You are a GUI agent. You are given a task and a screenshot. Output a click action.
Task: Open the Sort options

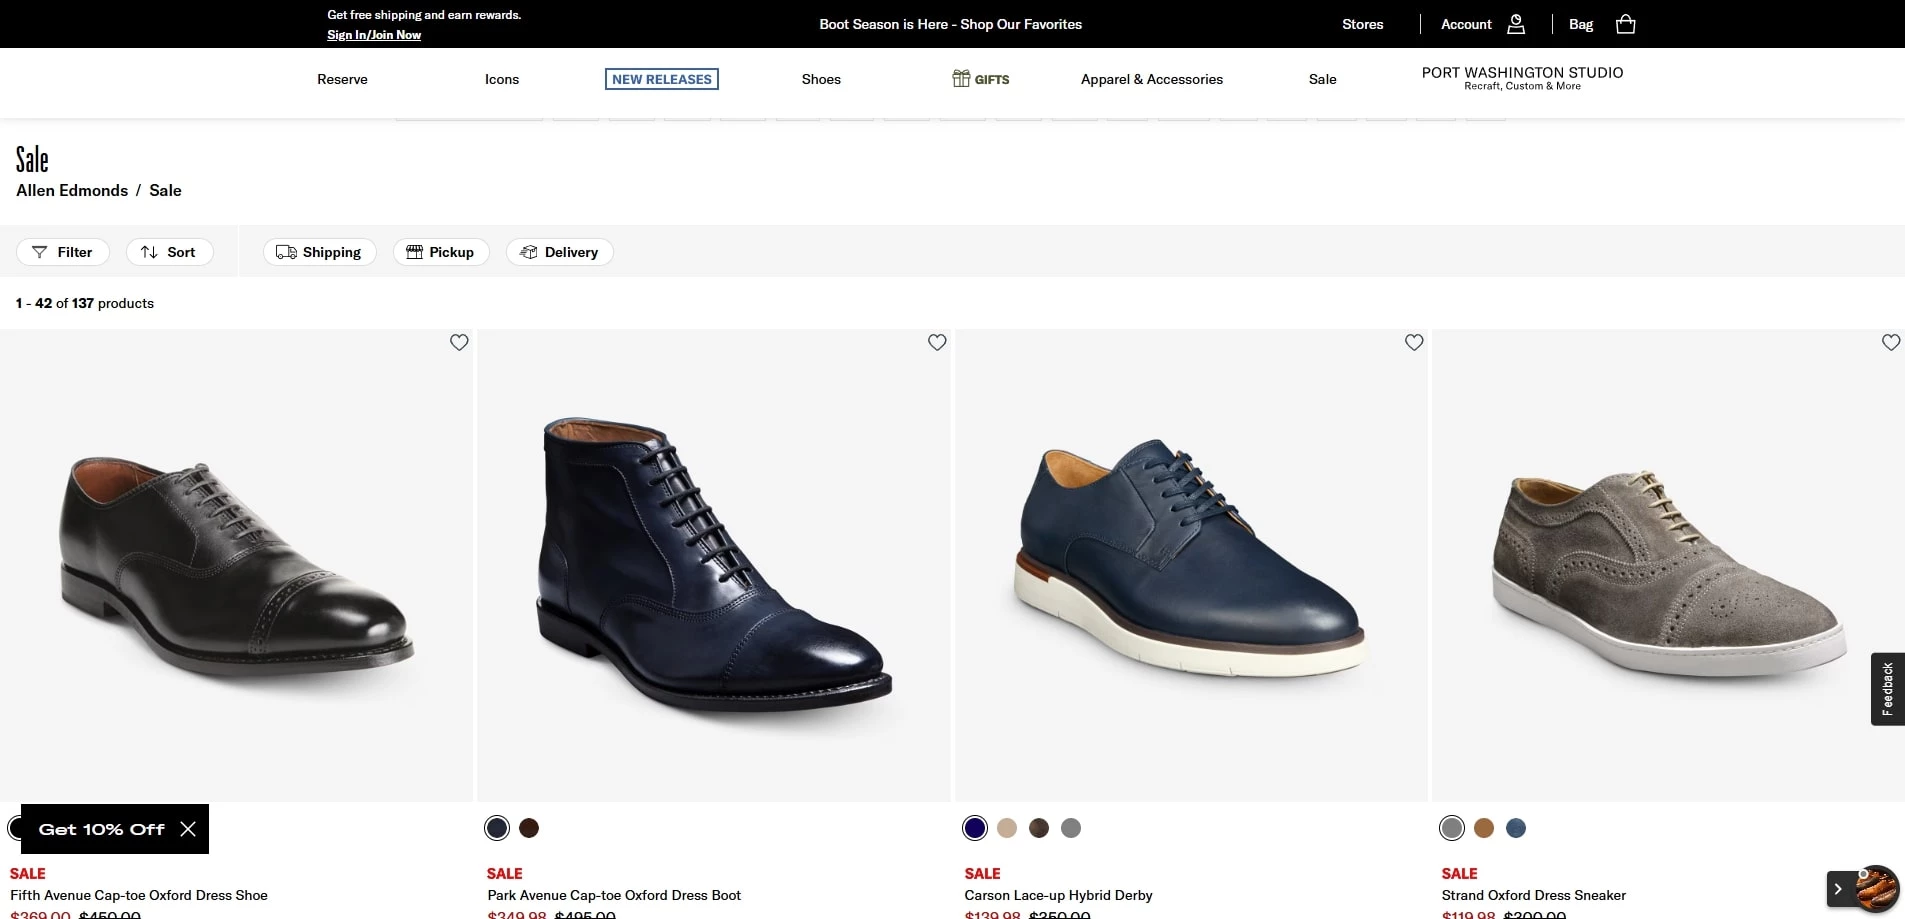click(170, 252)
